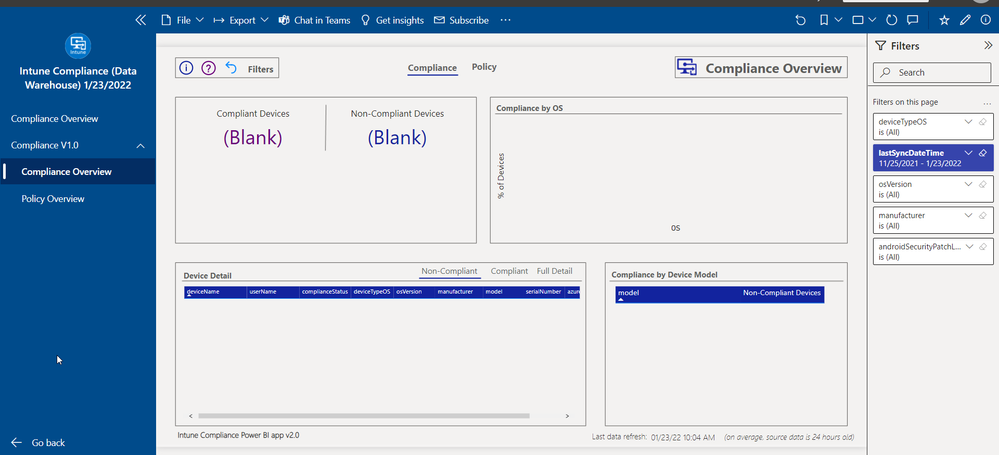This screenshot has height=455, width=999.
Task: Select the Full Detail view tab
Action: click(x=554, y=271)
